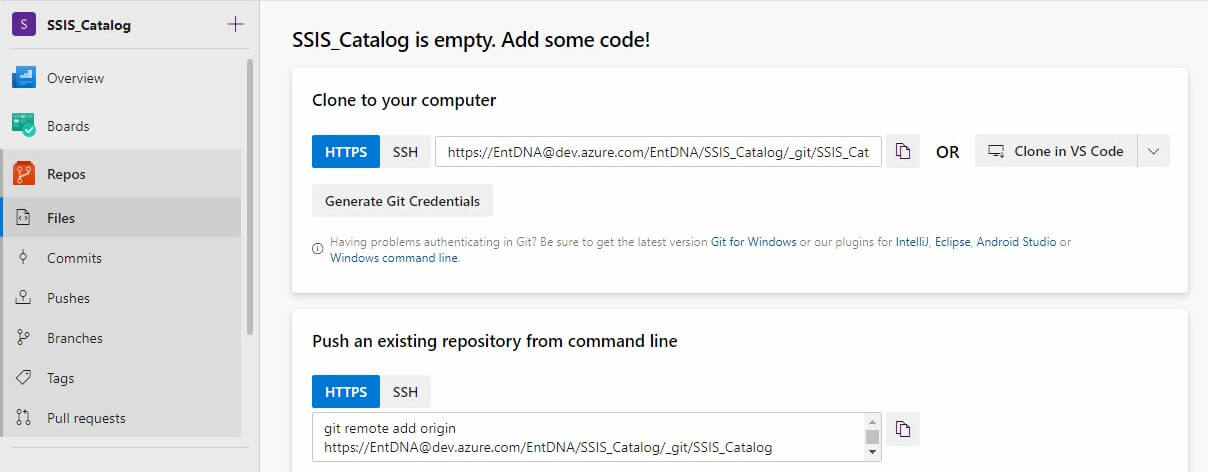Switch to SSH under Clone to your computer

pos(405,152)
